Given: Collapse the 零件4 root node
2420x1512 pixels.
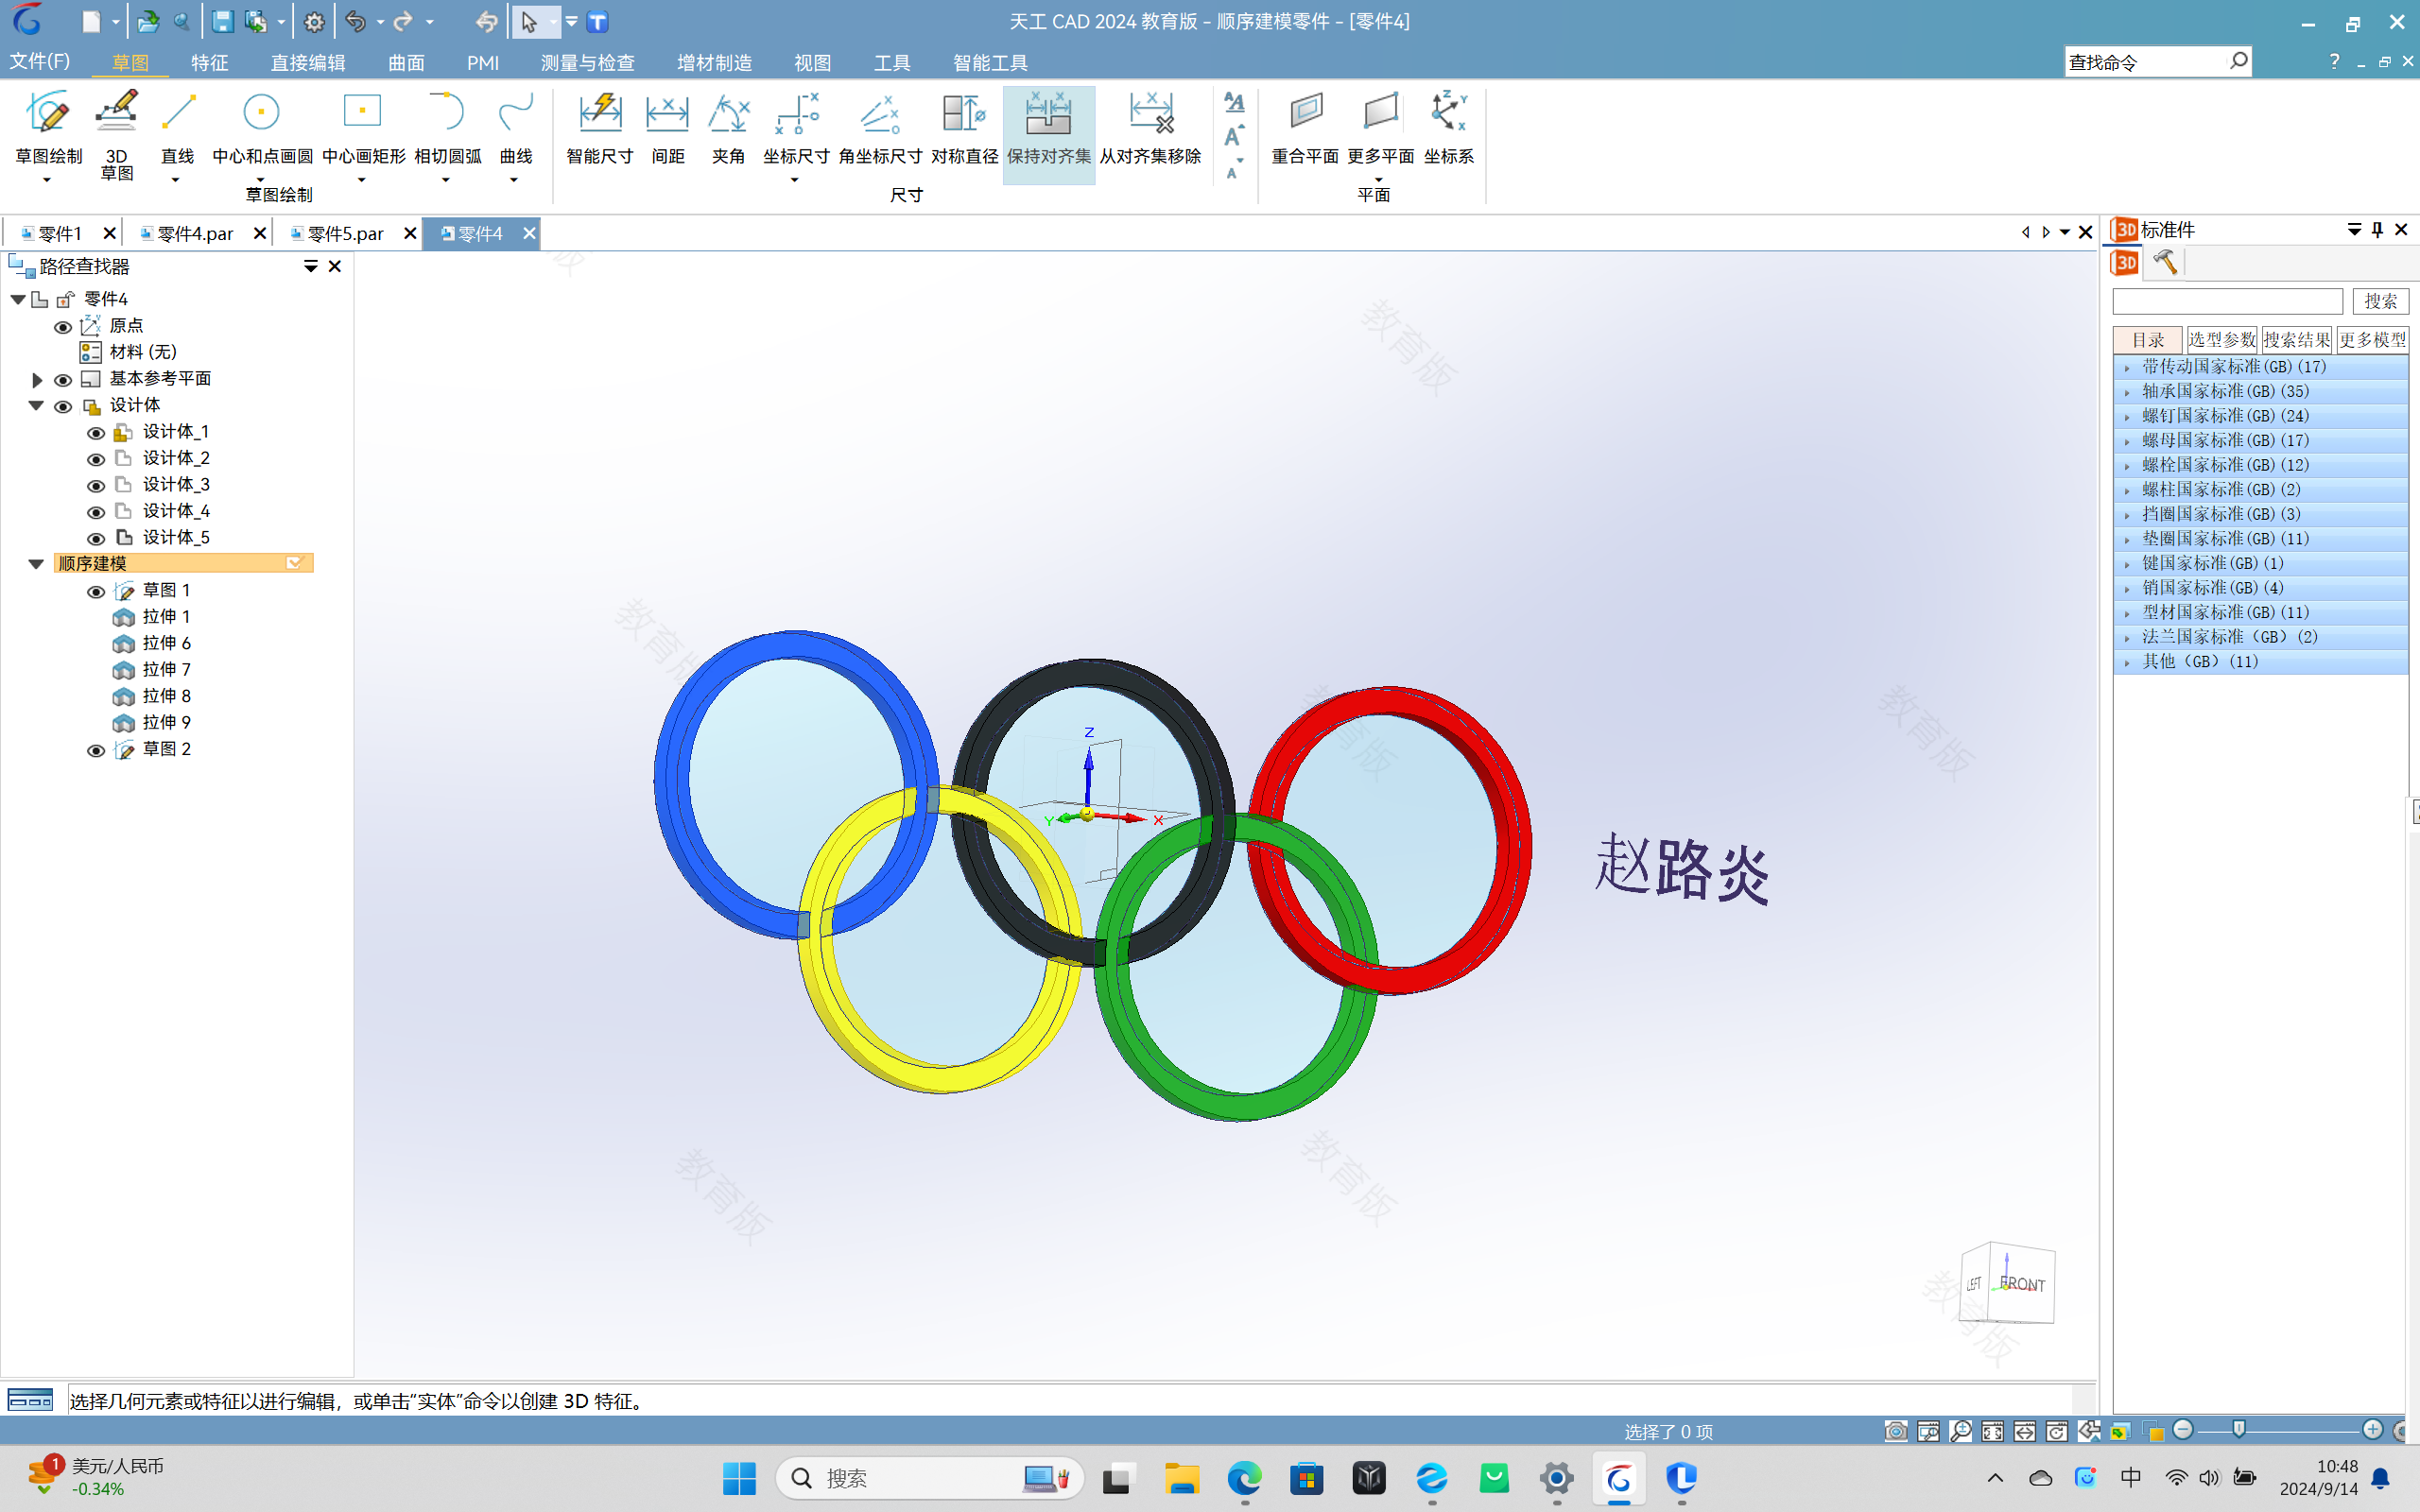Looking at the screenshot, I should pyautogui.click(x=18, y=299).
